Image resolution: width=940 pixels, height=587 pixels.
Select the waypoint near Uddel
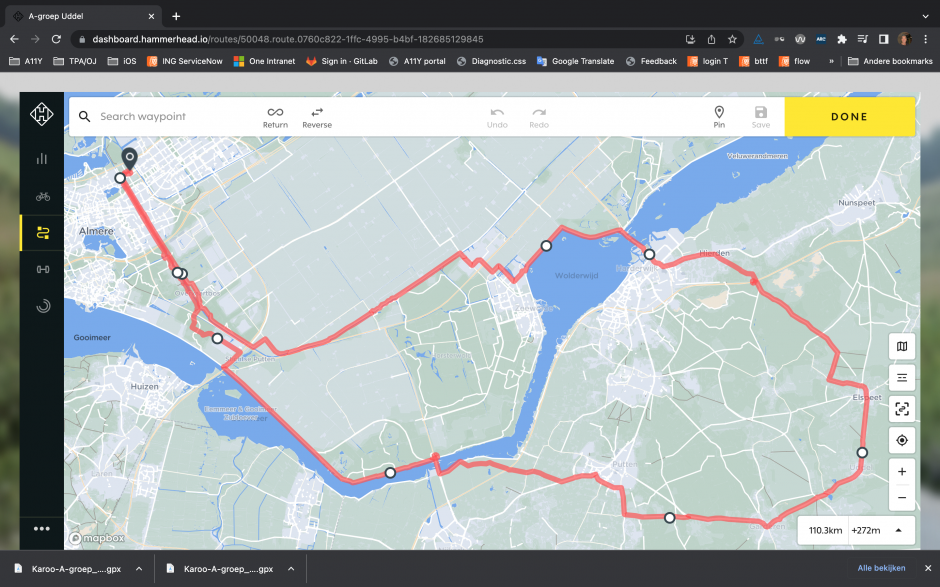coord(862,452)
